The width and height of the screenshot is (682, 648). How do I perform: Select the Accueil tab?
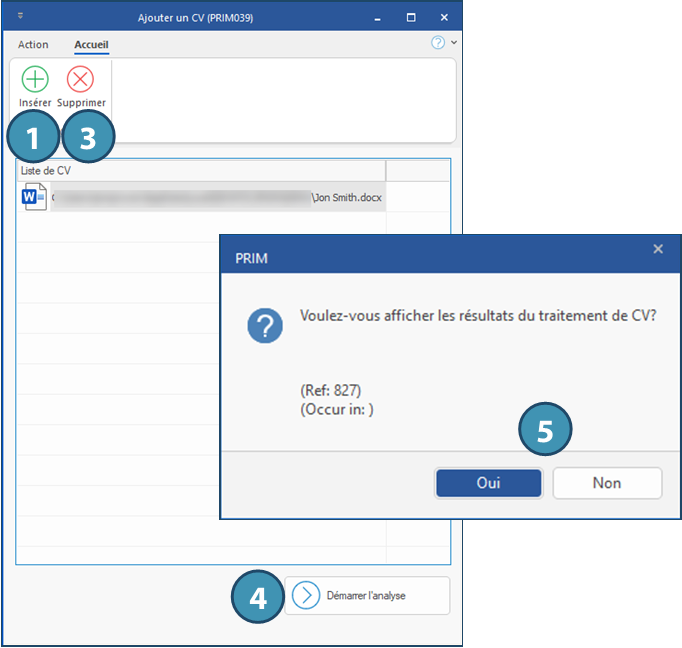[91, 45]
